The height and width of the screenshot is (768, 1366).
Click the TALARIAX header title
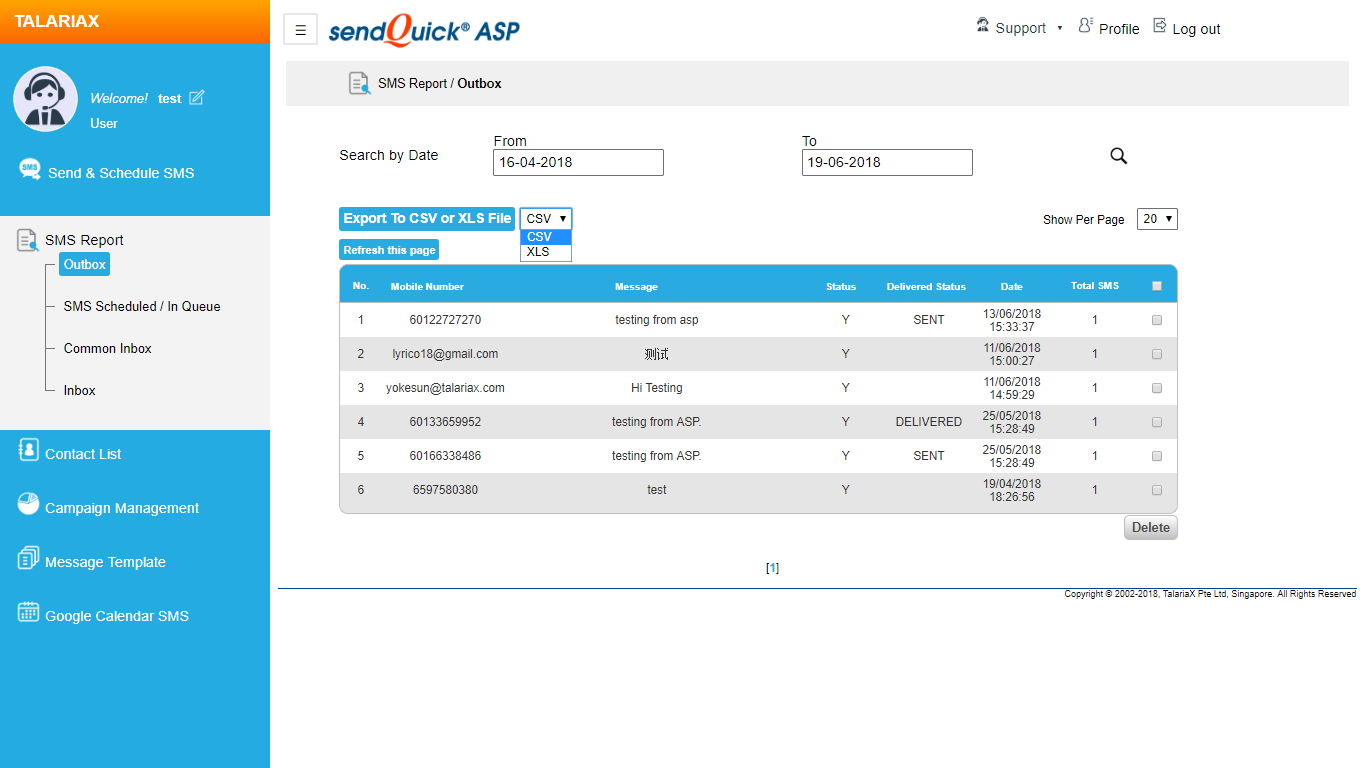tap(57, 21)
